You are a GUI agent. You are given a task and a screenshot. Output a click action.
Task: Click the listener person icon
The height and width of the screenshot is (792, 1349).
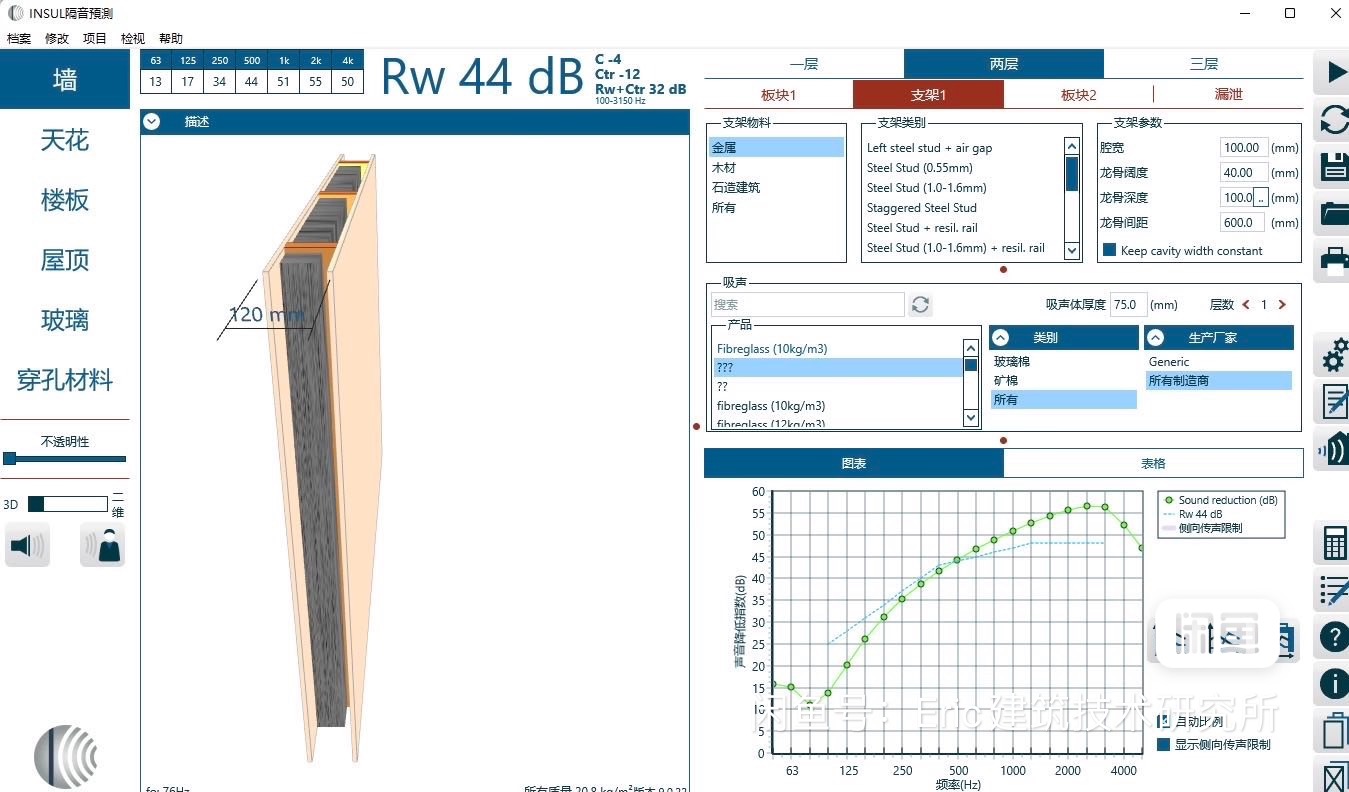pos(103,546)
